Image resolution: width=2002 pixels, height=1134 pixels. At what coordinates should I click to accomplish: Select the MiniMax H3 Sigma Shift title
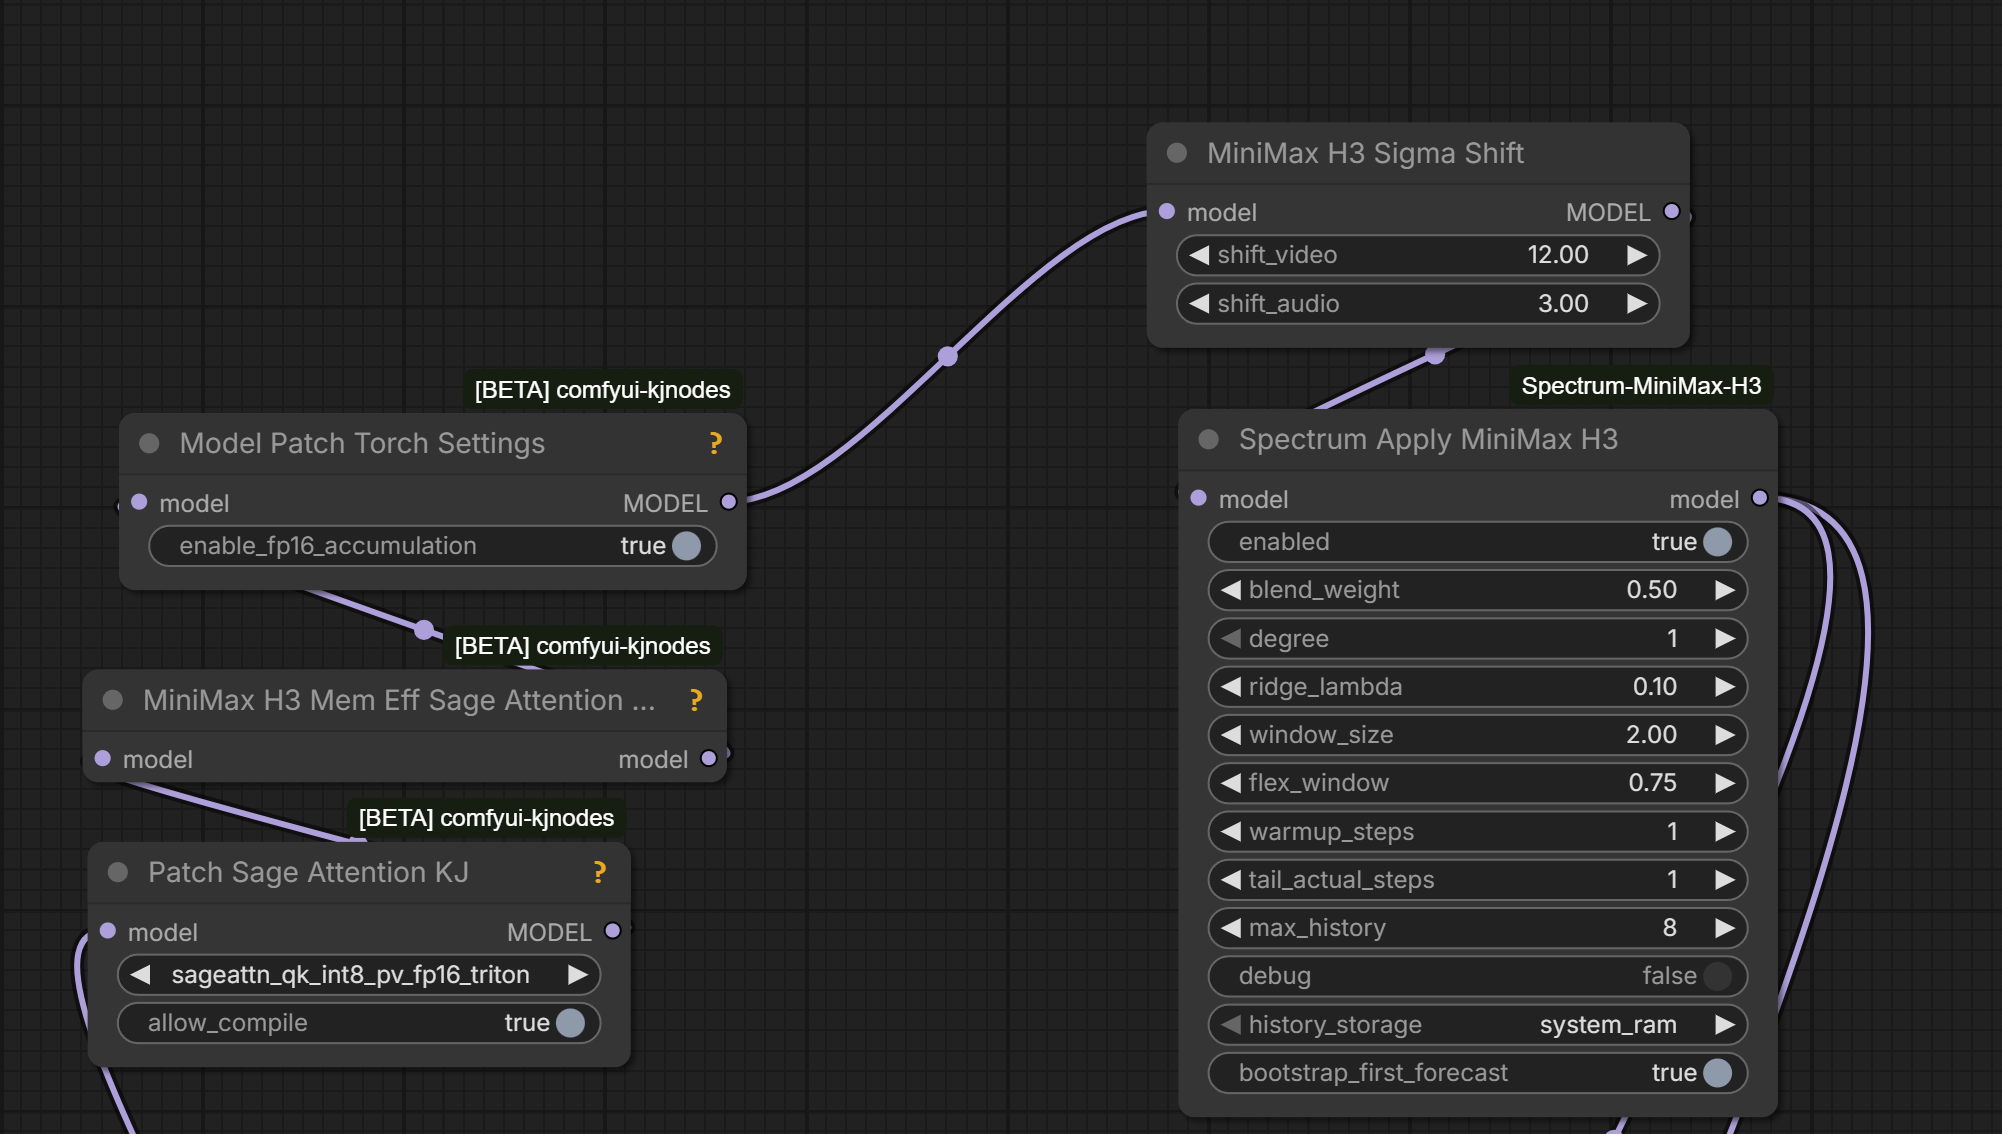pyautogui.click(x=1365, y=153)
